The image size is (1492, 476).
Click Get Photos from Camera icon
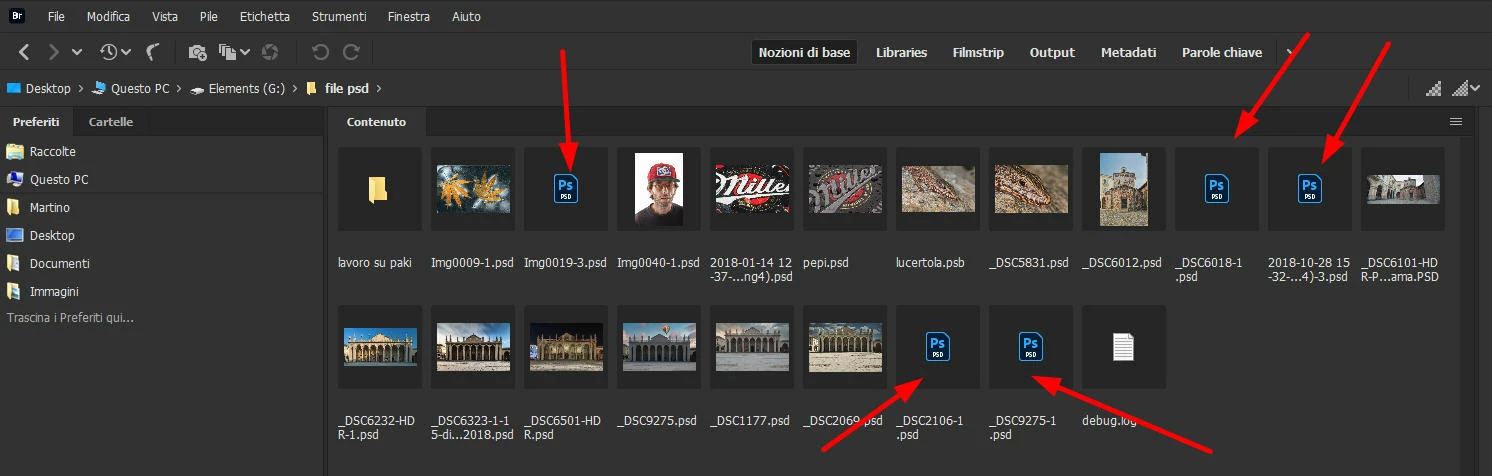(x=198, y=52)
